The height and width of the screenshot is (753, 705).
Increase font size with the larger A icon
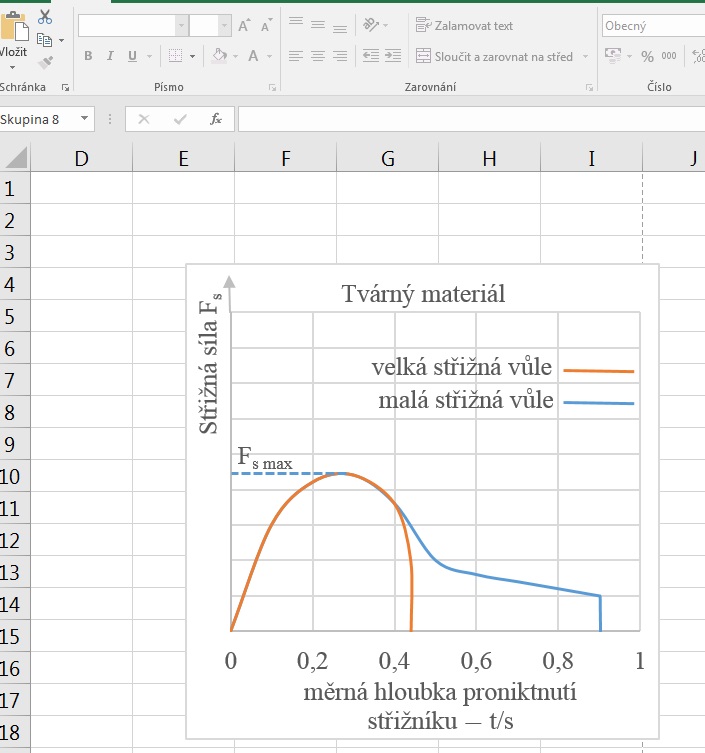click(243, 26)
